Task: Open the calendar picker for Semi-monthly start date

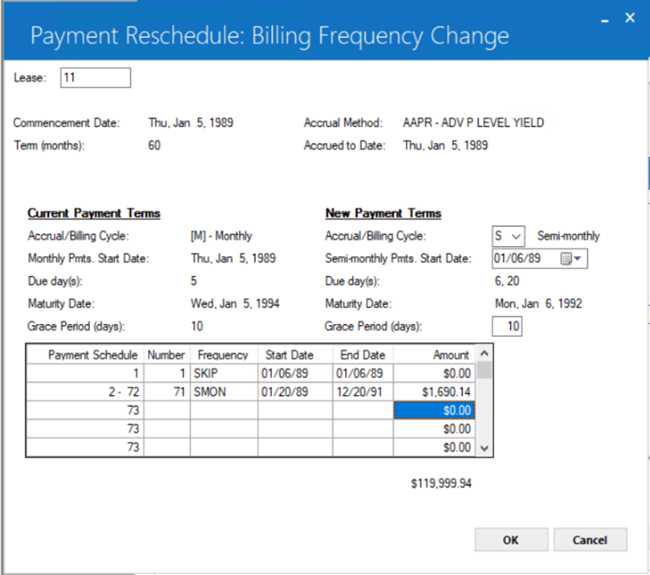Action: point(571,259)
